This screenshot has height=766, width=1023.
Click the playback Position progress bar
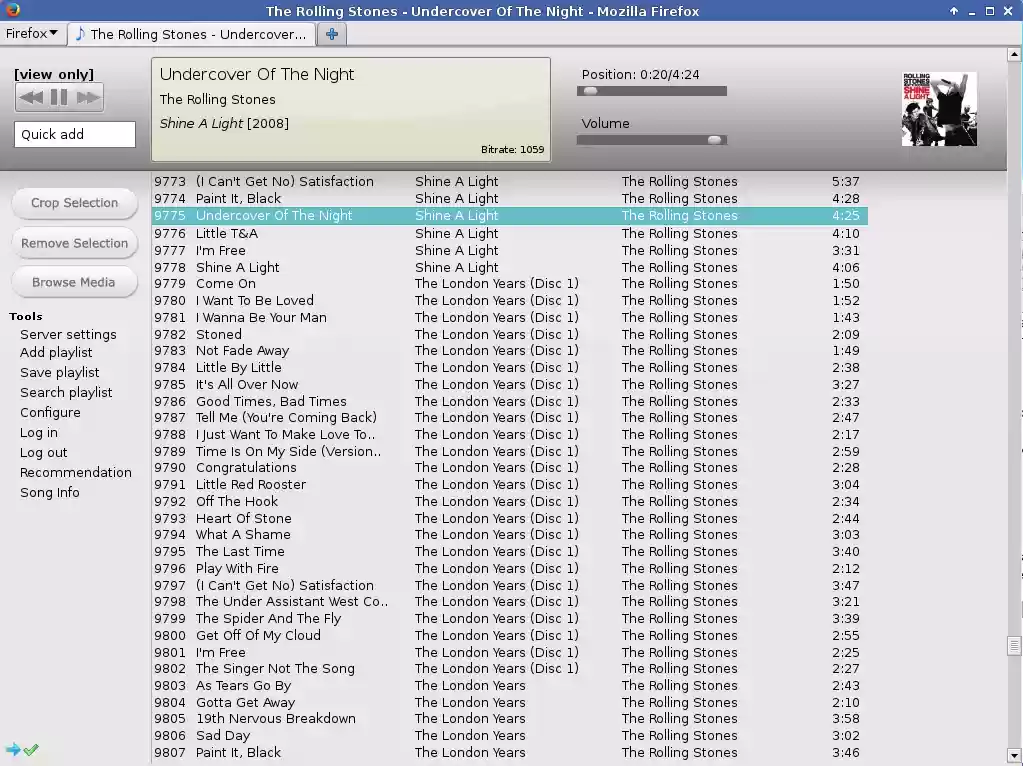point(651,91)
